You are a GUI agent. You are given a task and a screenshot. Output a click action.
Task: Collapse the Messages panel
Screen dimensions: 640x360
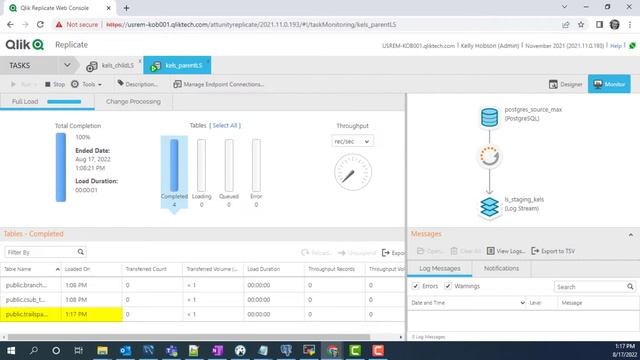[631, 235]
